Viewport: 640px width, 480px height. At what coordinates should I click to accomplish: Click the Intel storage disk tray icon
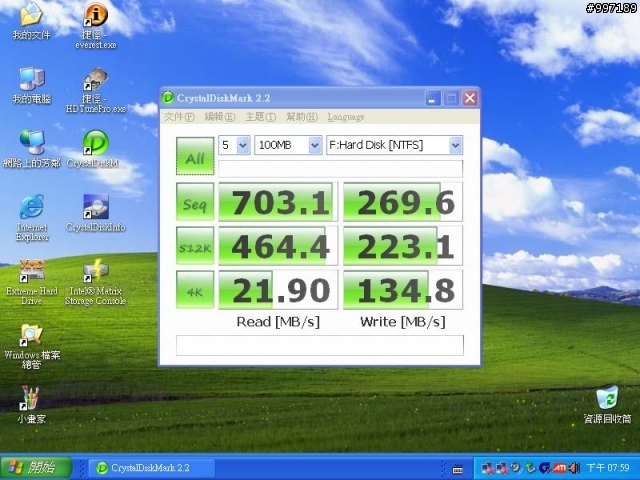[516, 467]
